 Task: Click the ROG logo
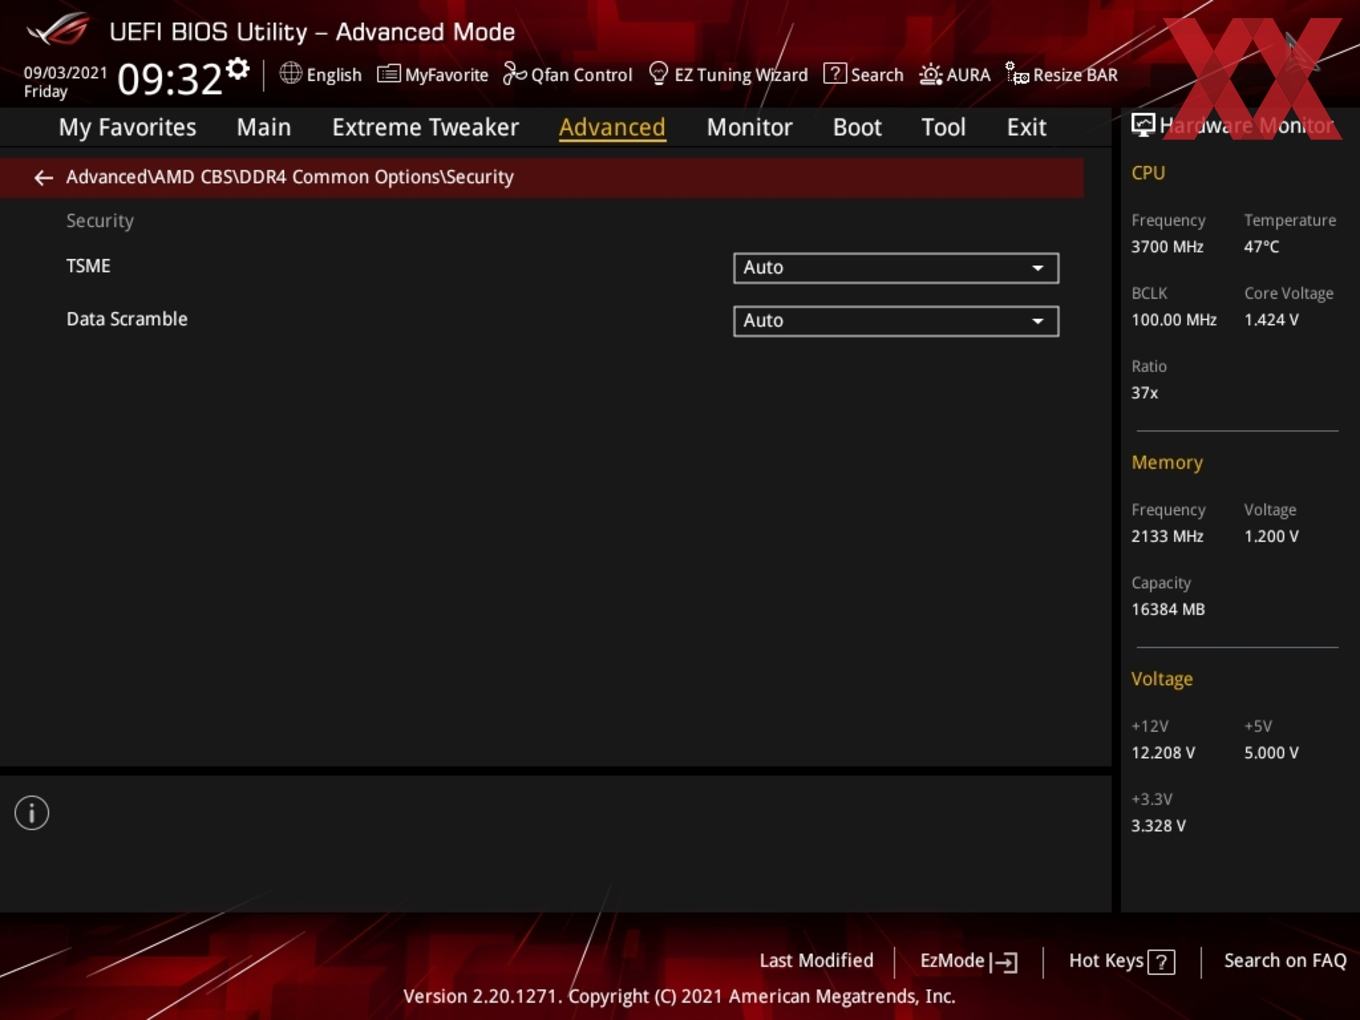click(x=57, y=30)
